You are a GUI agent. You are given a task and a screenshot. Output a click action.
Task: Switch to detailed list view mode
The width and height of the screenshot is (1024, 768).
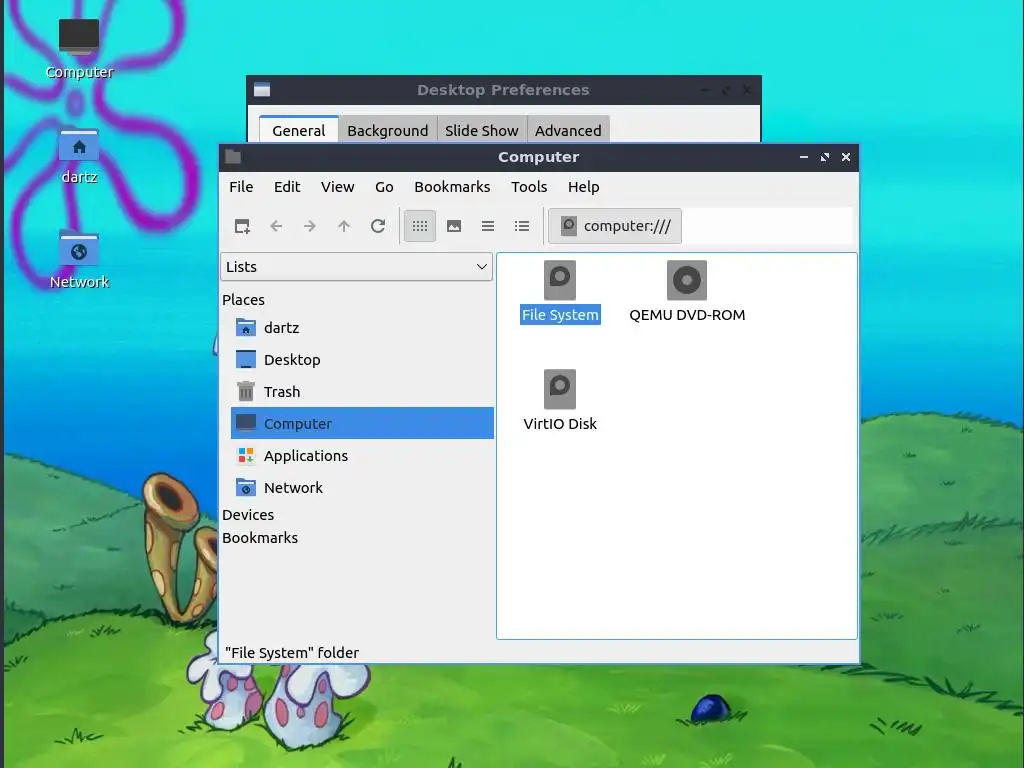(x=522, y=226)
